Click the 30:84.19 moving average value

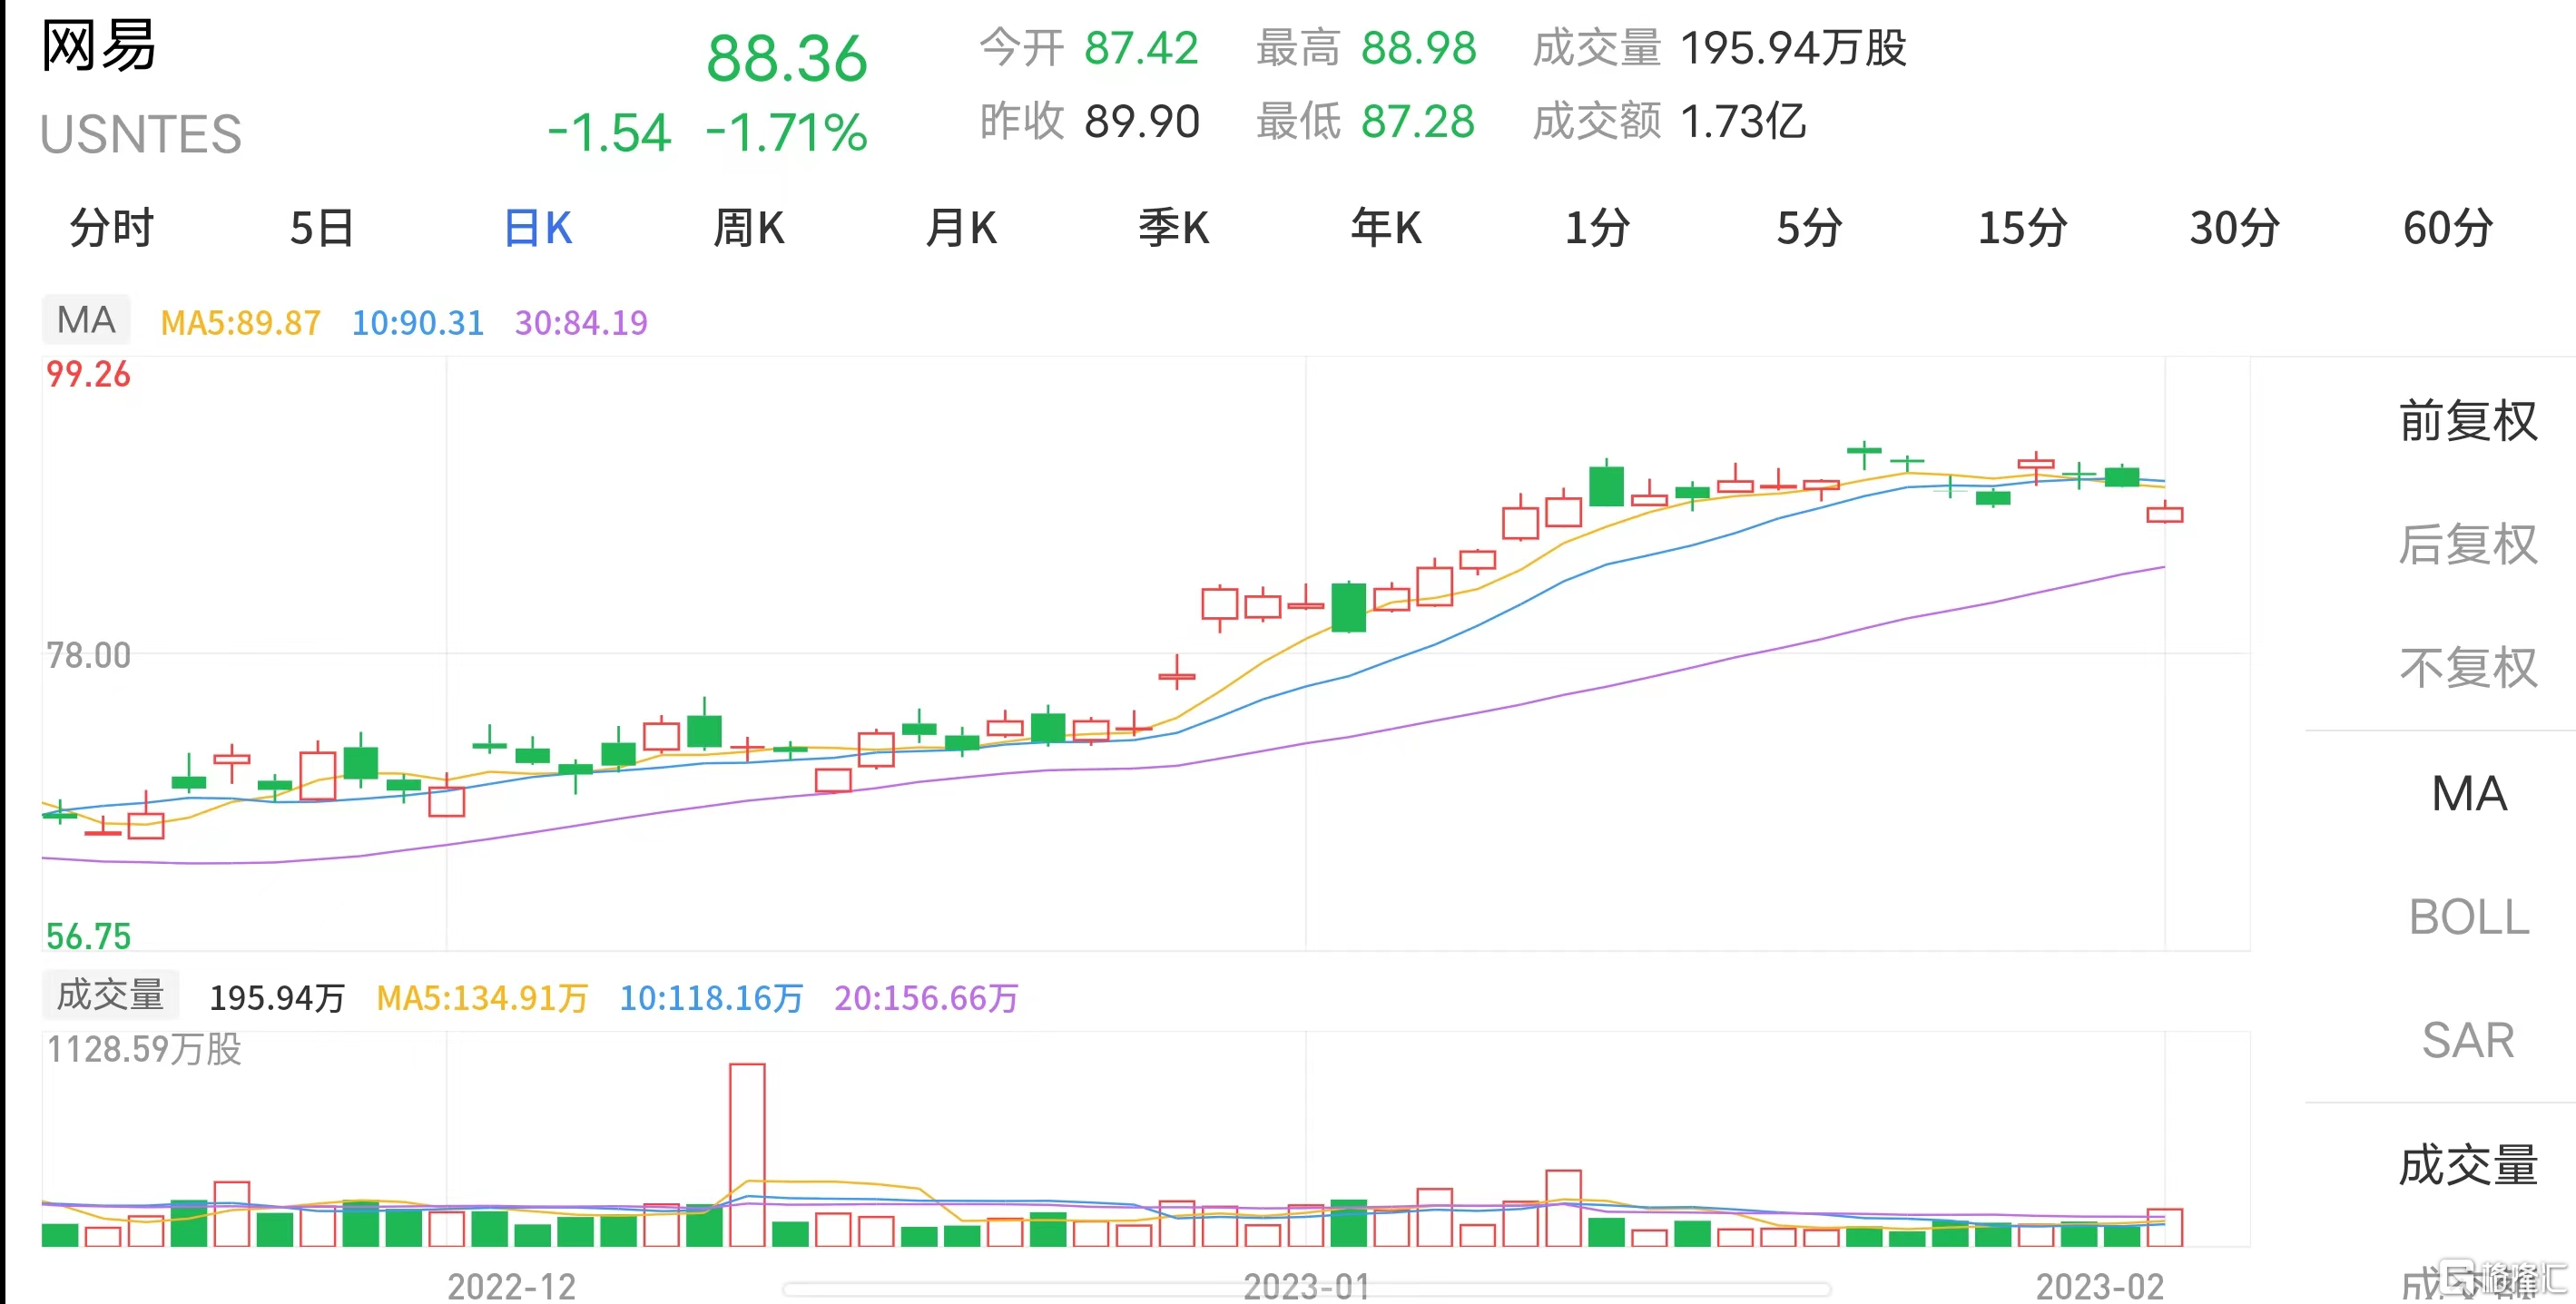click(581, 323)
